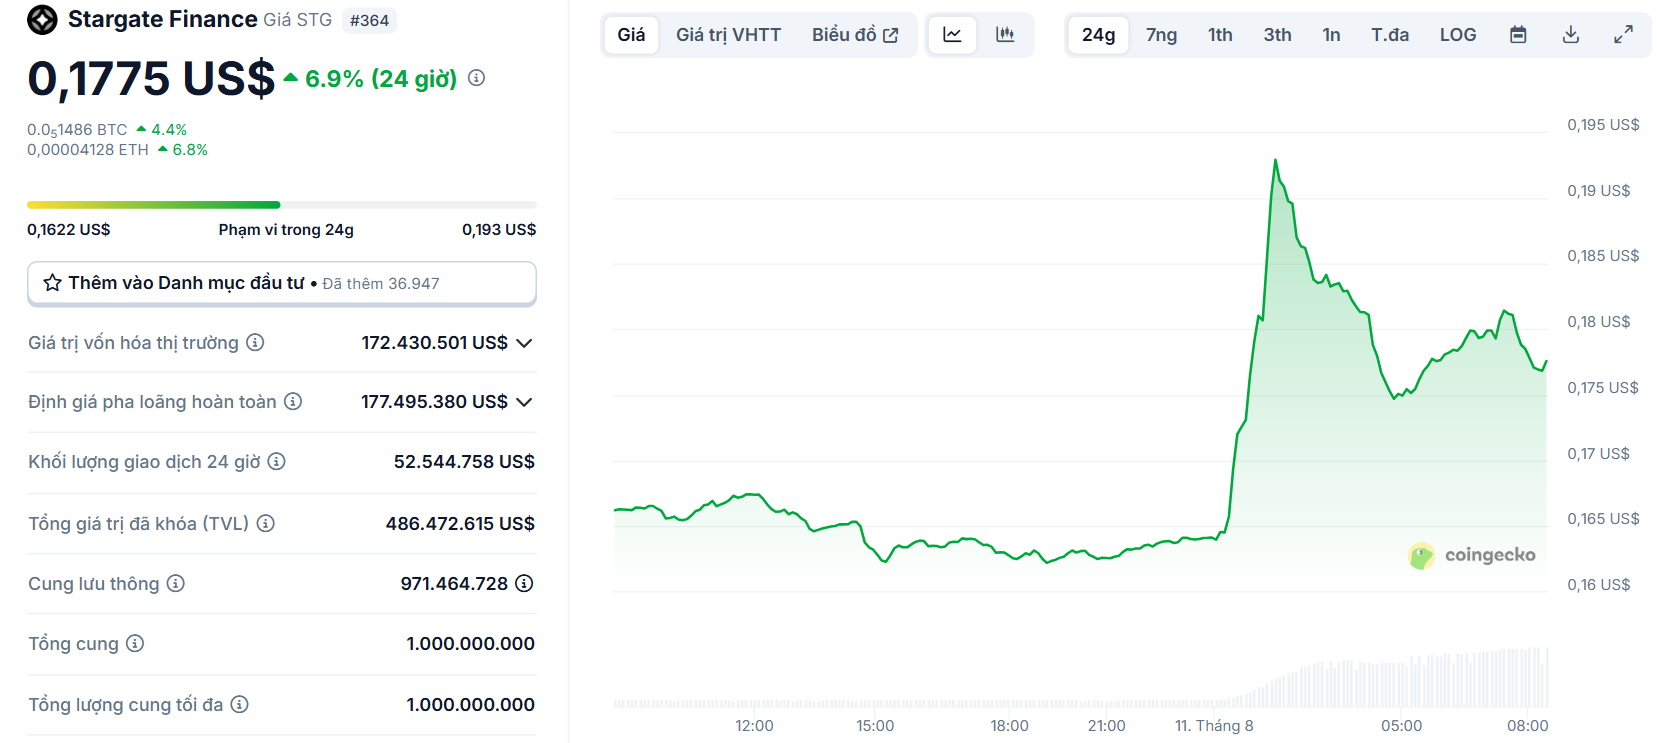Click the #364 rank badge
Screen dimensions: 1657x743
coord(369,20)
